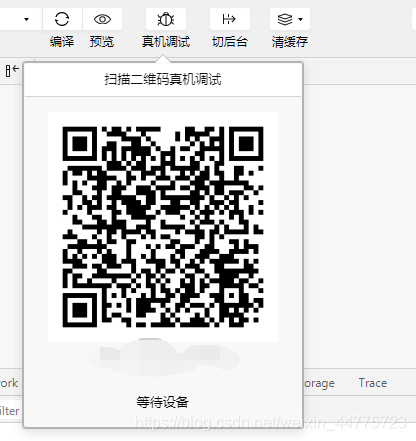The image size is (416, 441).
Task: Click the 清缓存 label
Action: point(290,42)
